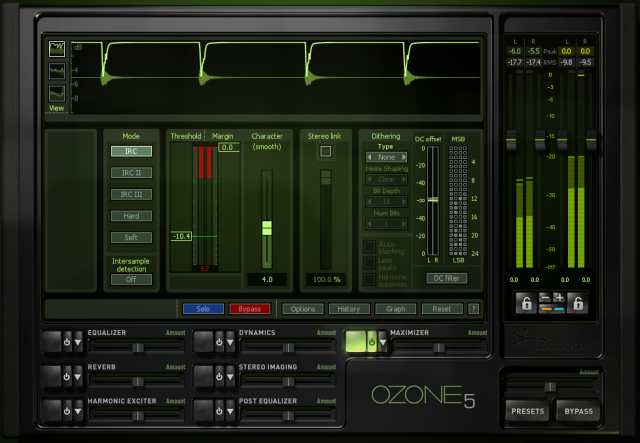Click the Solo button
This screenshot has height=443, width=640.
coord(203,309)
